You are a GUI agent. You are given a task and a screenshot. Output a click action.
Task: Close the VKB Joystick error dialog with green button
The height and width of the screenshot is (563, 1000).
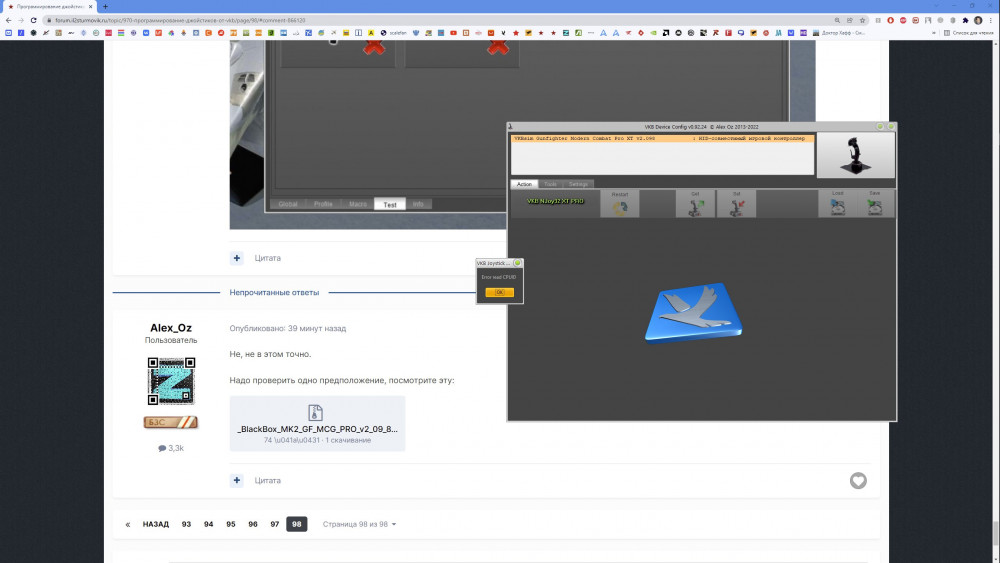coord(517,263)
